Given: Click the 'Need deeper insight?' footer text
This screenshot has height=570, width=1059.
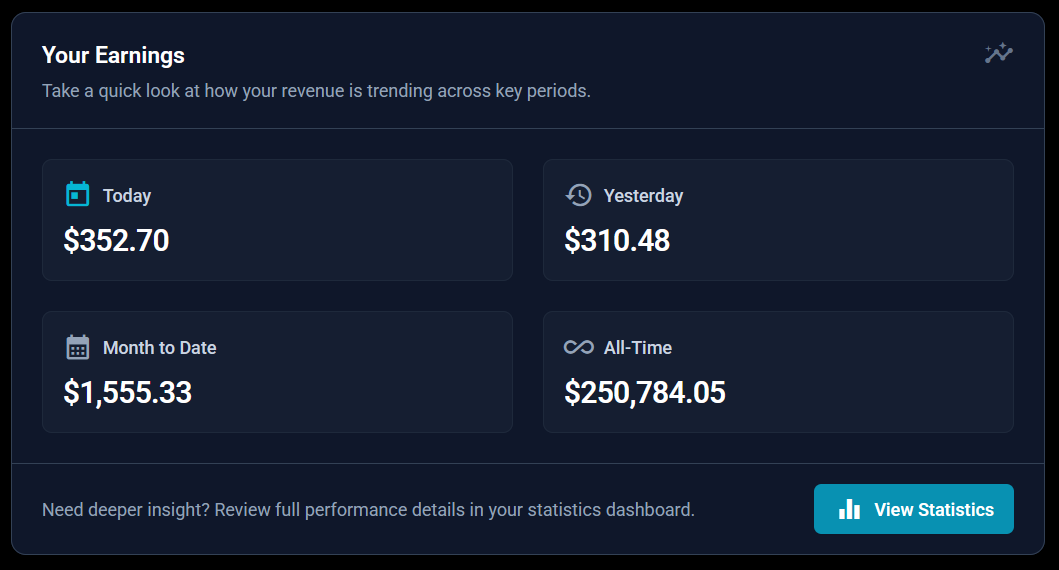Looking at the screenshot, I should coord(368,510).
